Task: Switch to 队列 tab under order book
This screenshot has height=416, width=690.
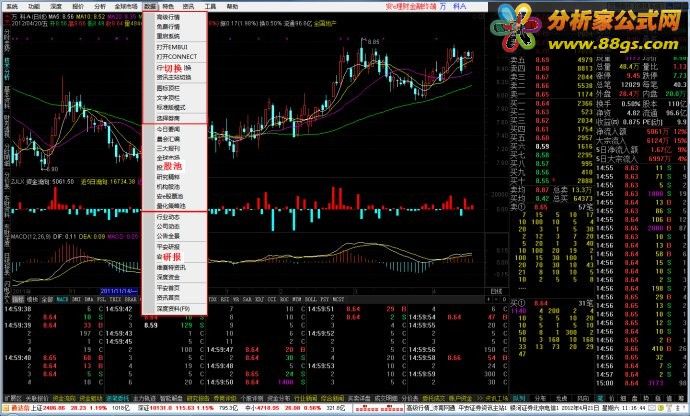Action: (x=519, y=398)
